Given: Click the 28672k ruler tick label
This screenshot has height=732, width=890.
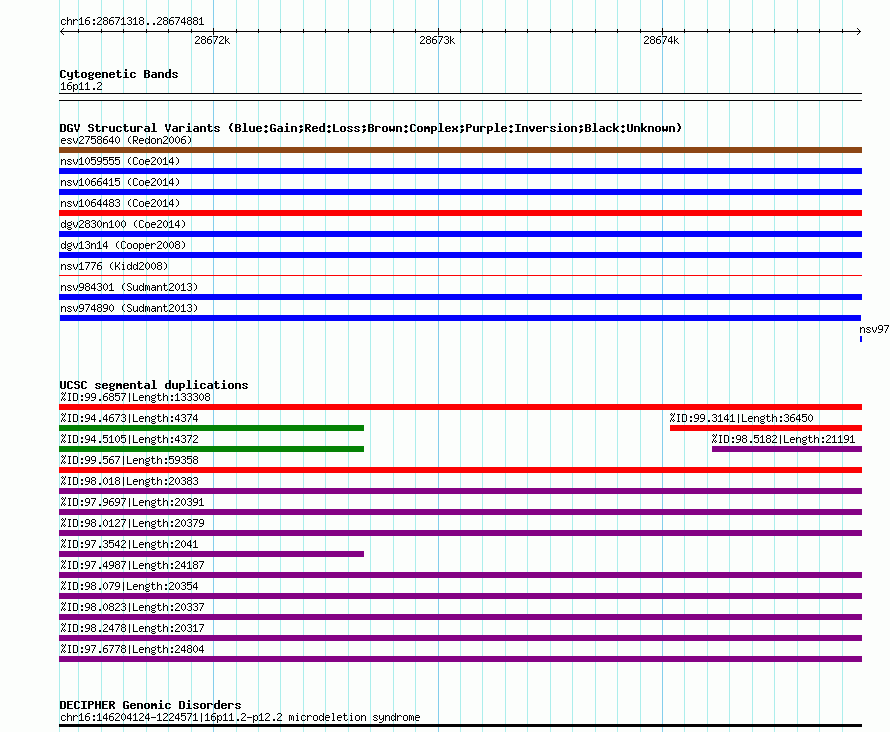Looking at the screenshot, I should (x=212, y=40).
